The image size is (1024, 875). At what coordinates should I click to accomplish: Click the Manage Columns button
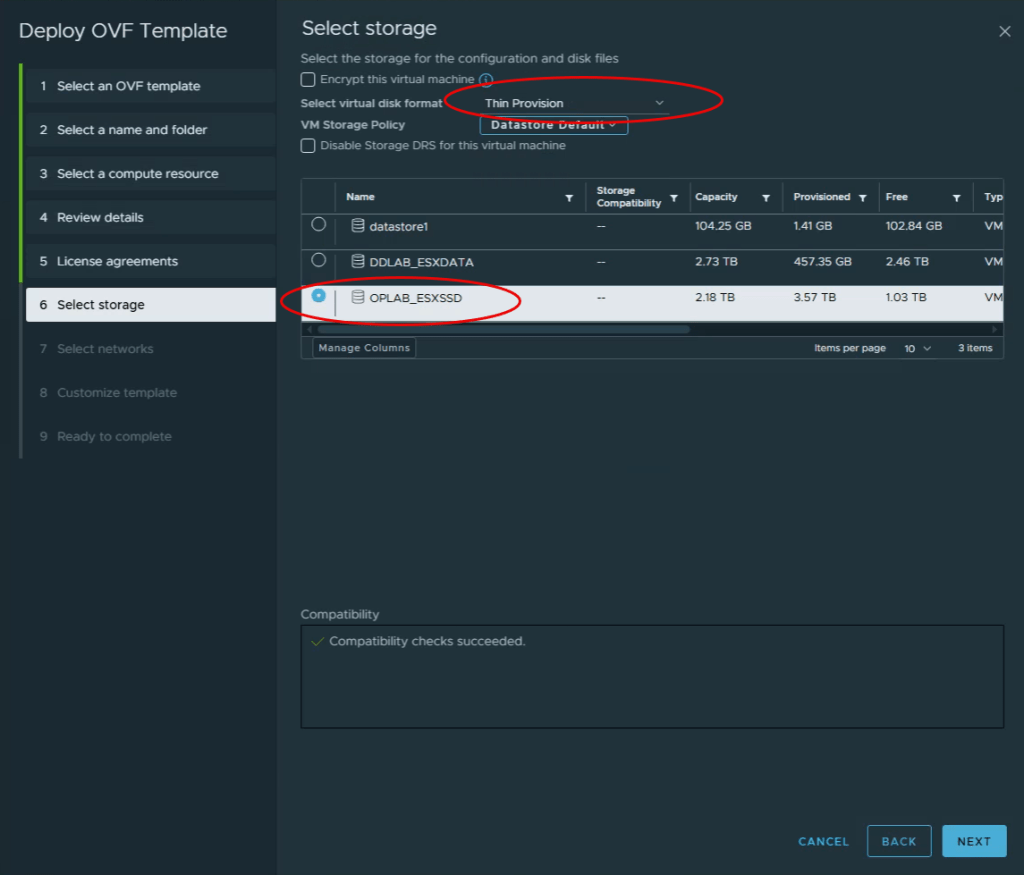364,348
